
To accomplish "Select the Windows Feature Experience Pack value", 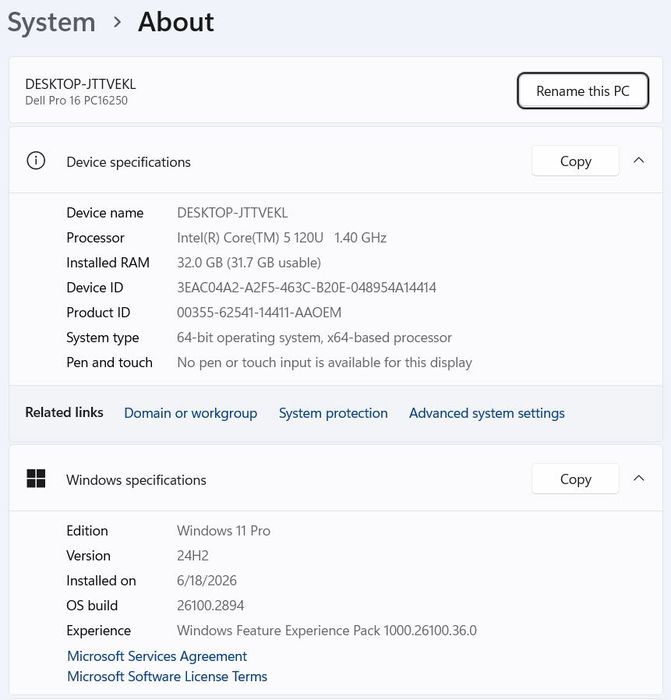I will 327,630.
